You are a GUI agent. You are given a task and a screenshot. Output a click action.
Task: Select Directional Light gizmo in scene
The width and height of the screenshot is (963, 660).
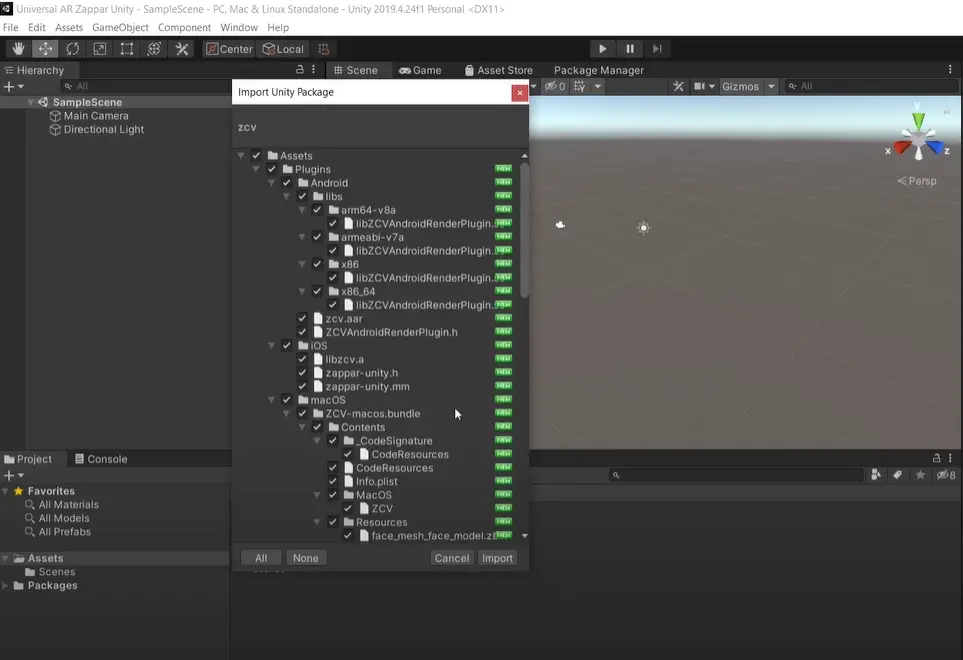(x=644, y=228)
